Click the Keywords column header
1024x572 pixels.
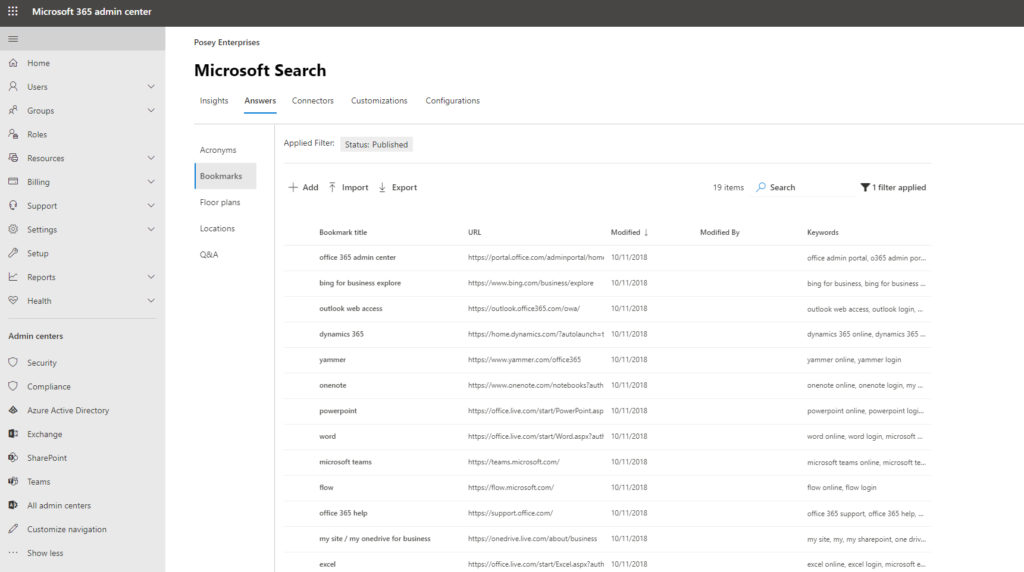822,232
